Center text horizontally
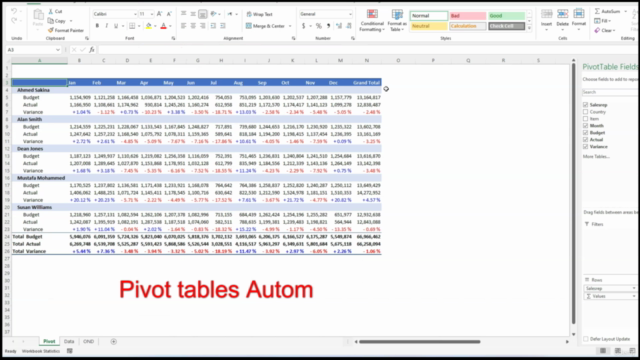This screenshot has width=640, height=360. [193, 26]
